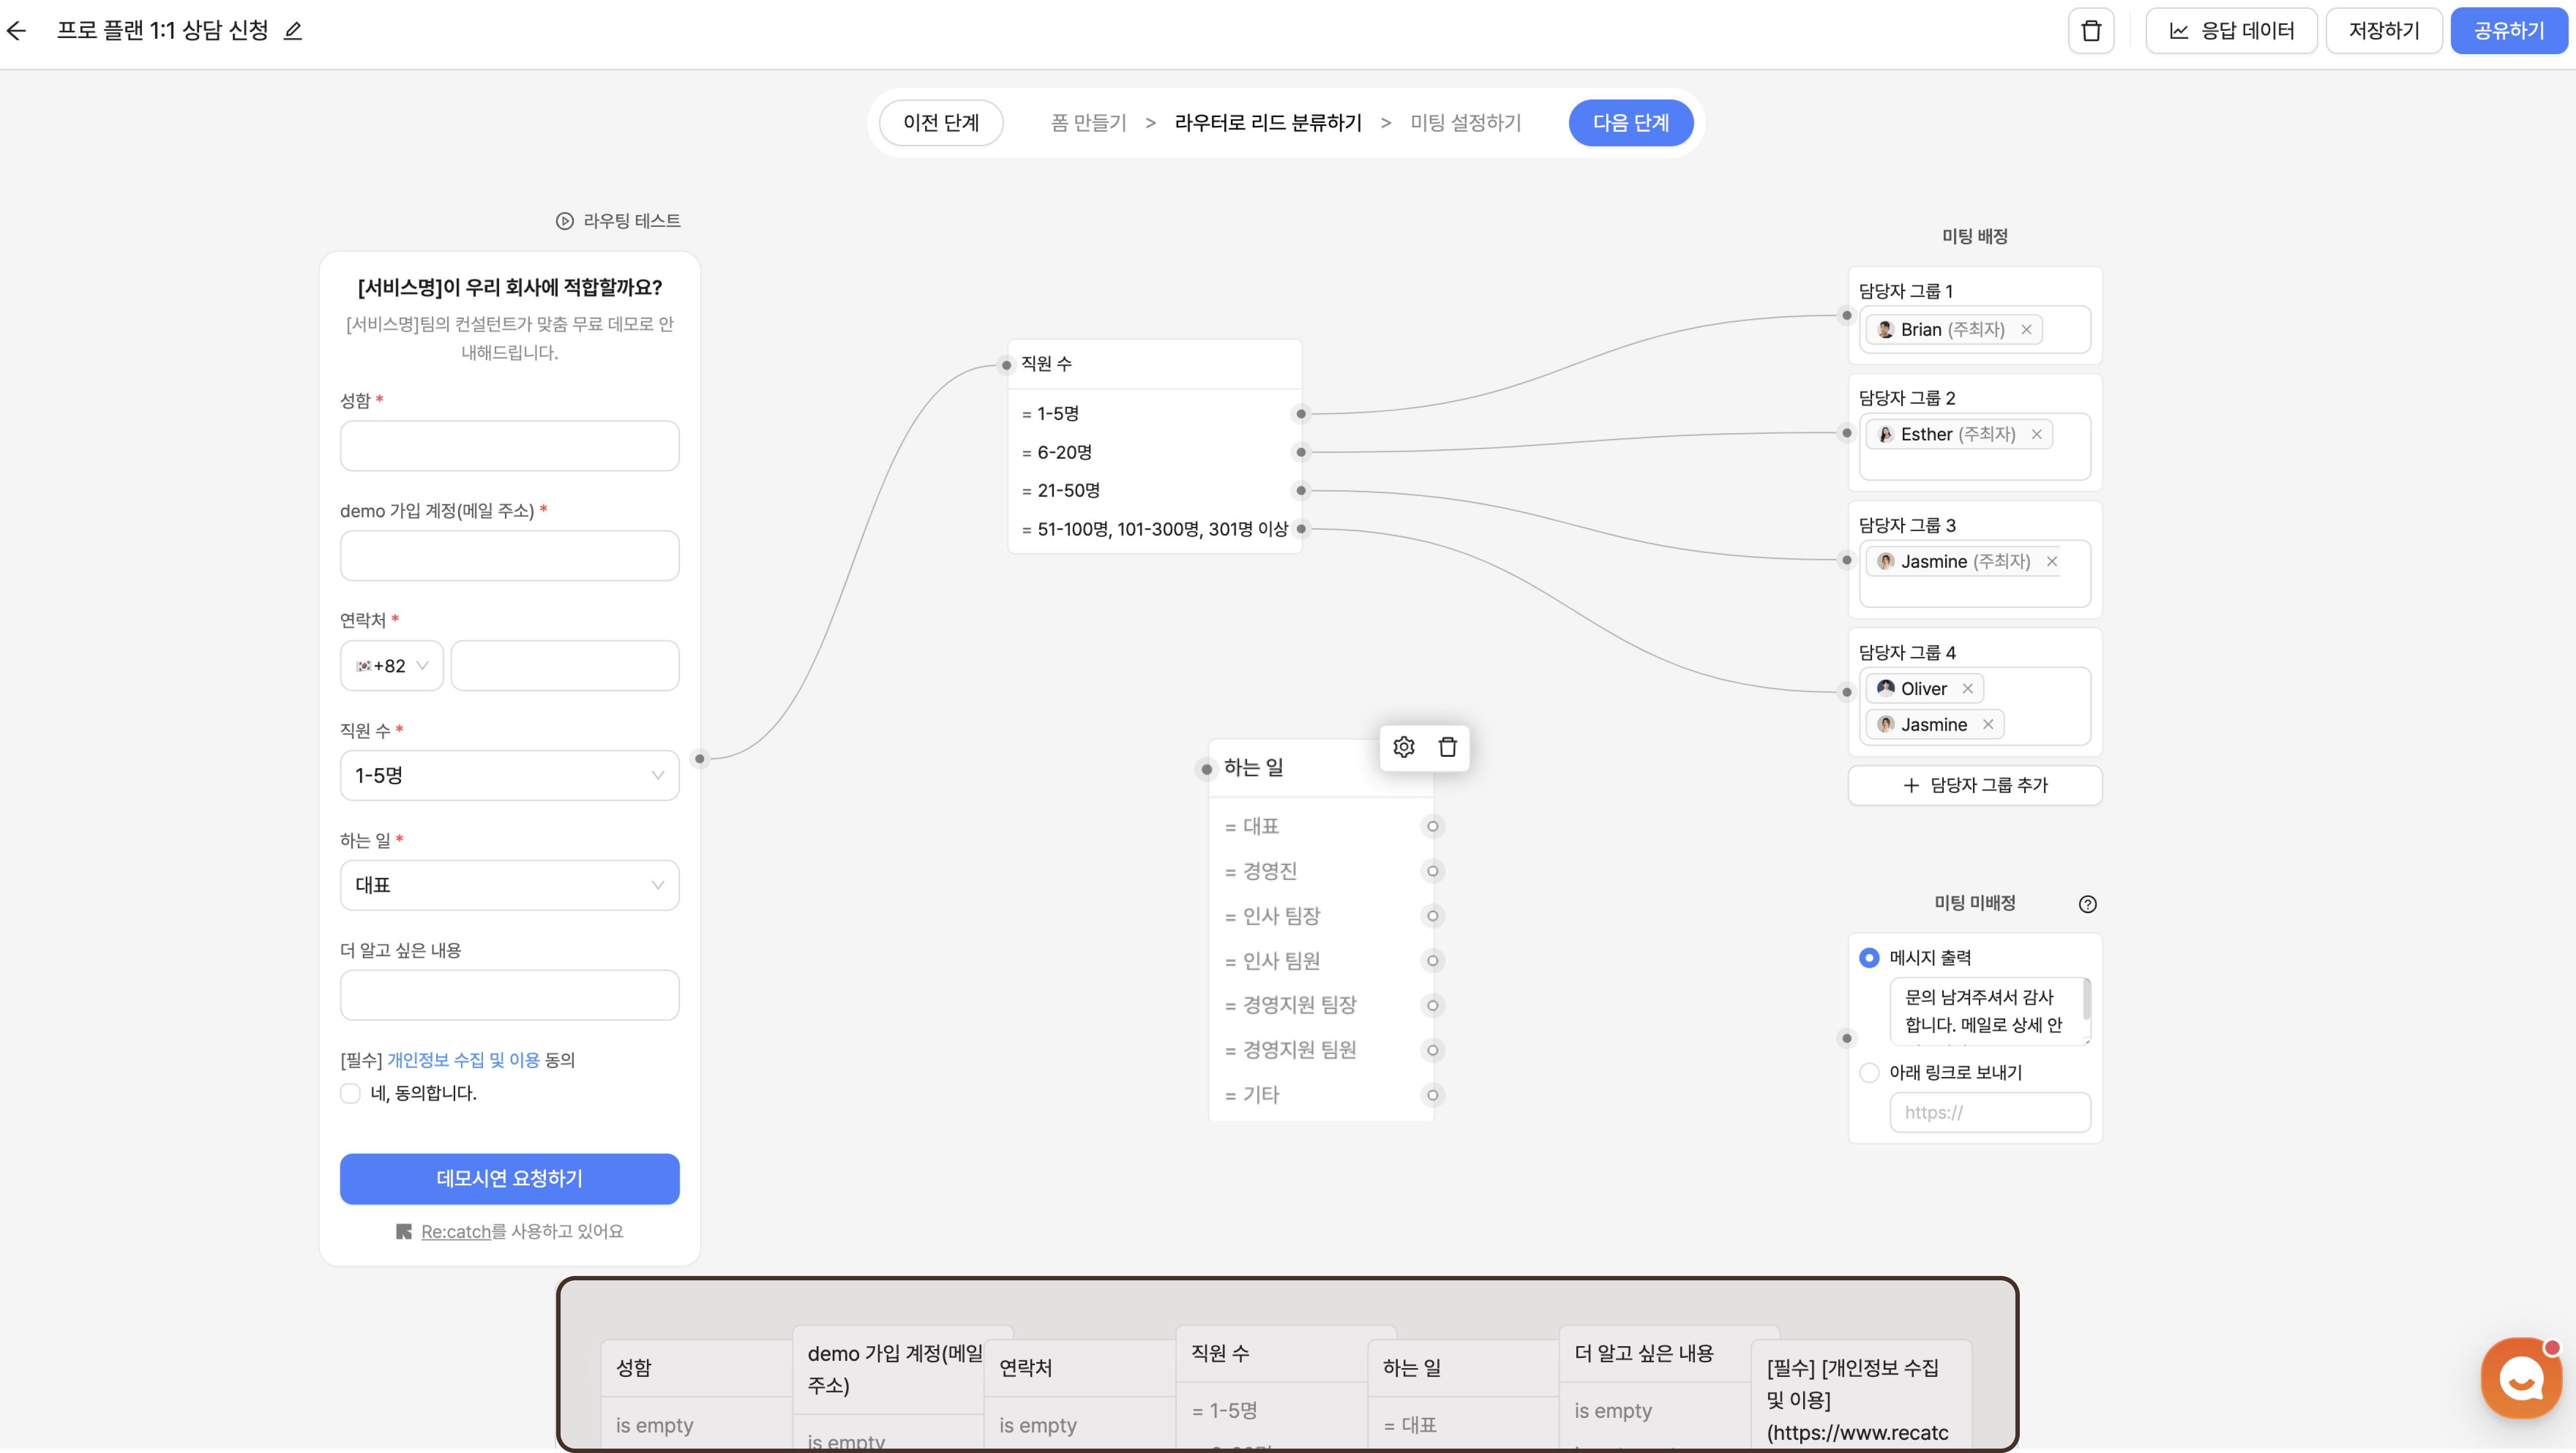
Task: Check the 네, 동의합니다 checkbox
Action: tap(350, 1093)
